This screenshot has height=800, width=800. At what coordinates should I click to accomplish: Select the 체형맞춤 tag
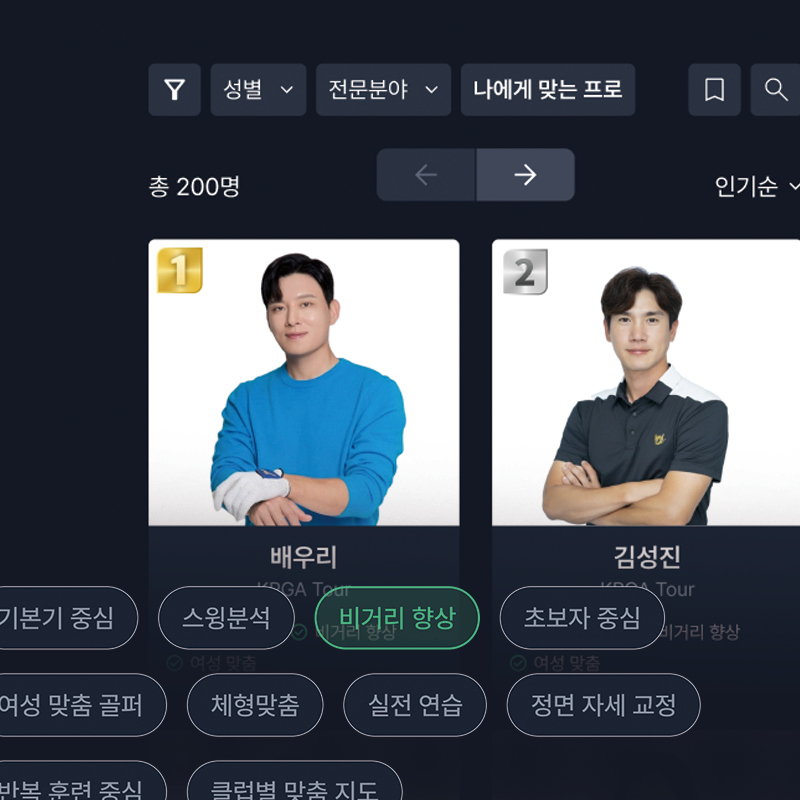click(255, 705)
